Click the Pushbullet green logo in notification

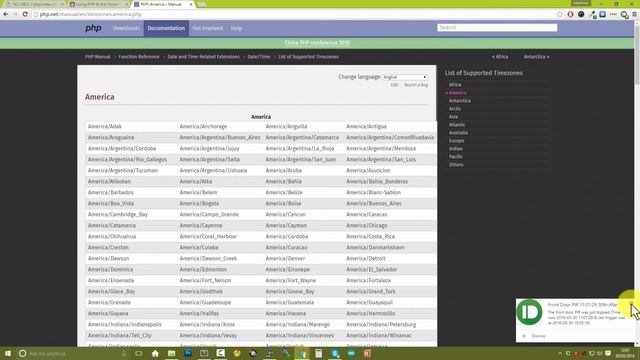[x=529, y=312]
